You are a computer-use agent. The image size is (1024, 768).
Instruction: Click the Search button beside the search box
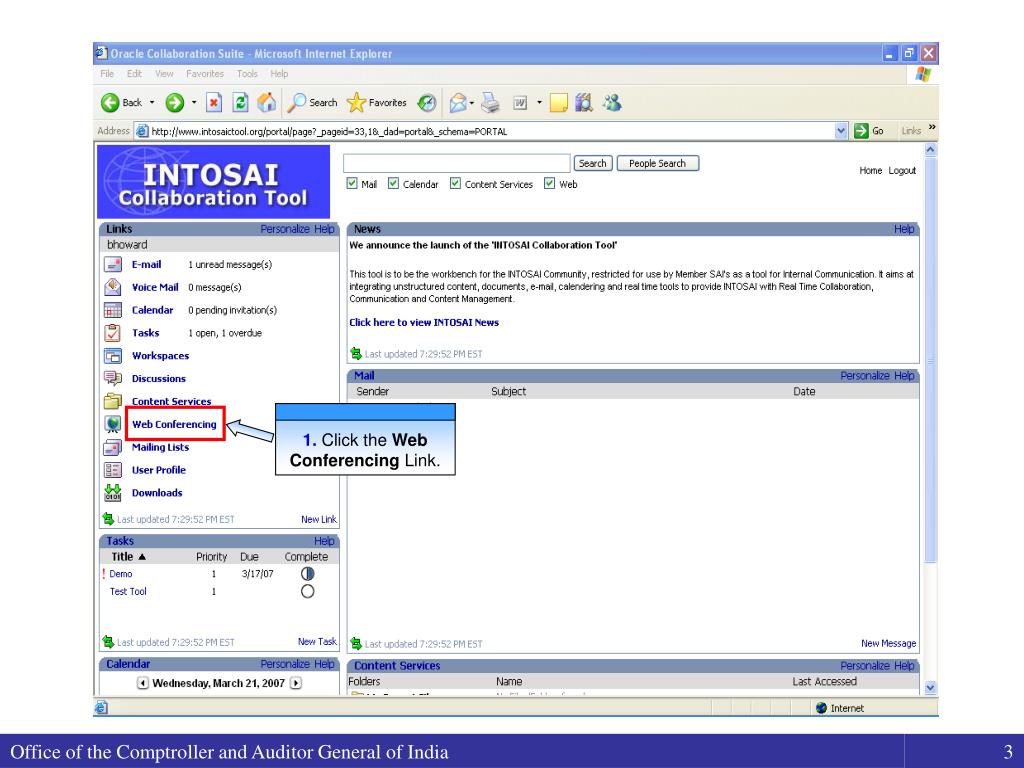click(593, 163)
